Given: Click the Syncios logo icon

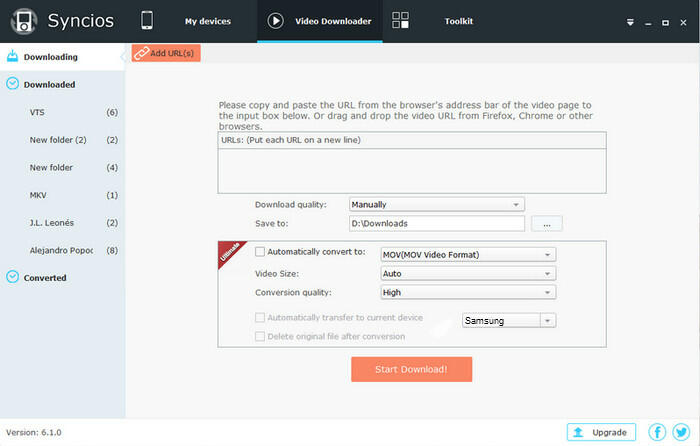Looking at the screenshot, I should 24,21.
